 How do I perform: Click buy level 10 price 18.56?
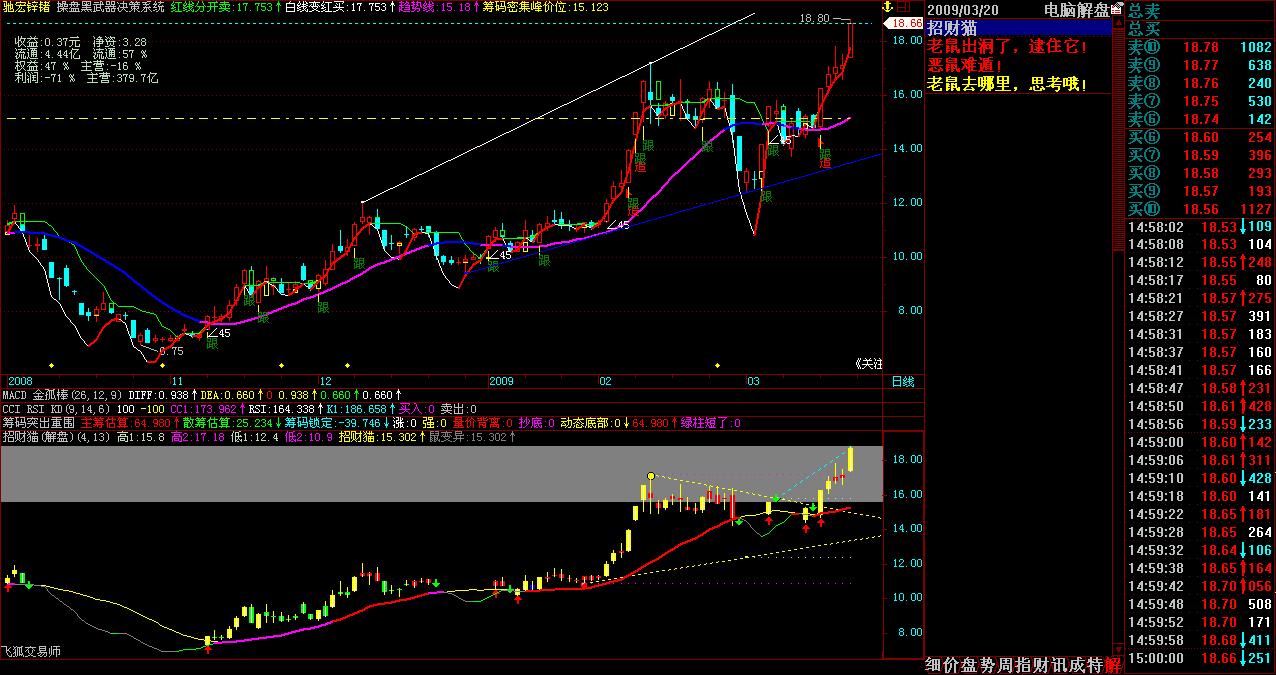1201,209
